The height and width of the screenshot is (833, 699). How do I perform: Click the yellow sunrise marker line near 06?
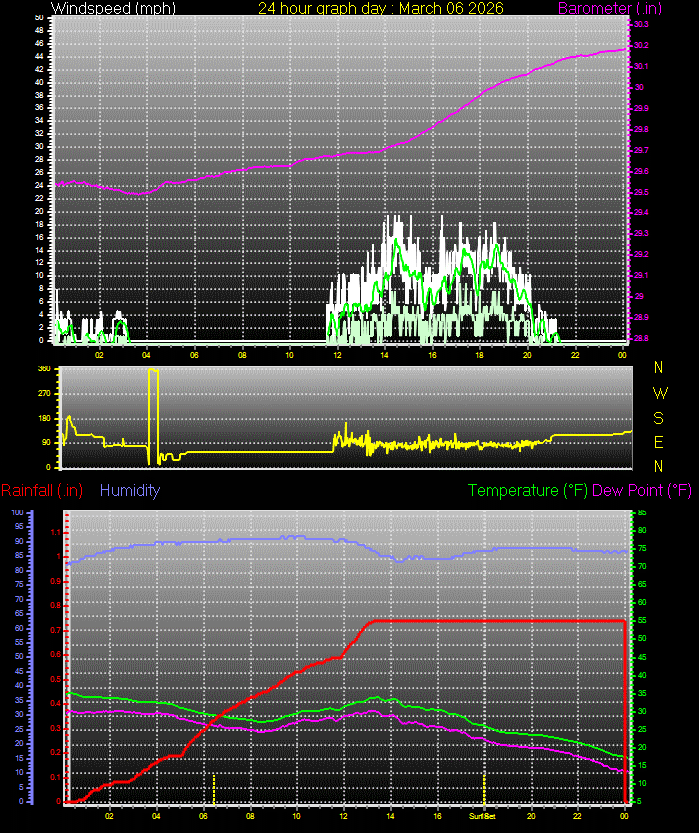tap(214, 788)
